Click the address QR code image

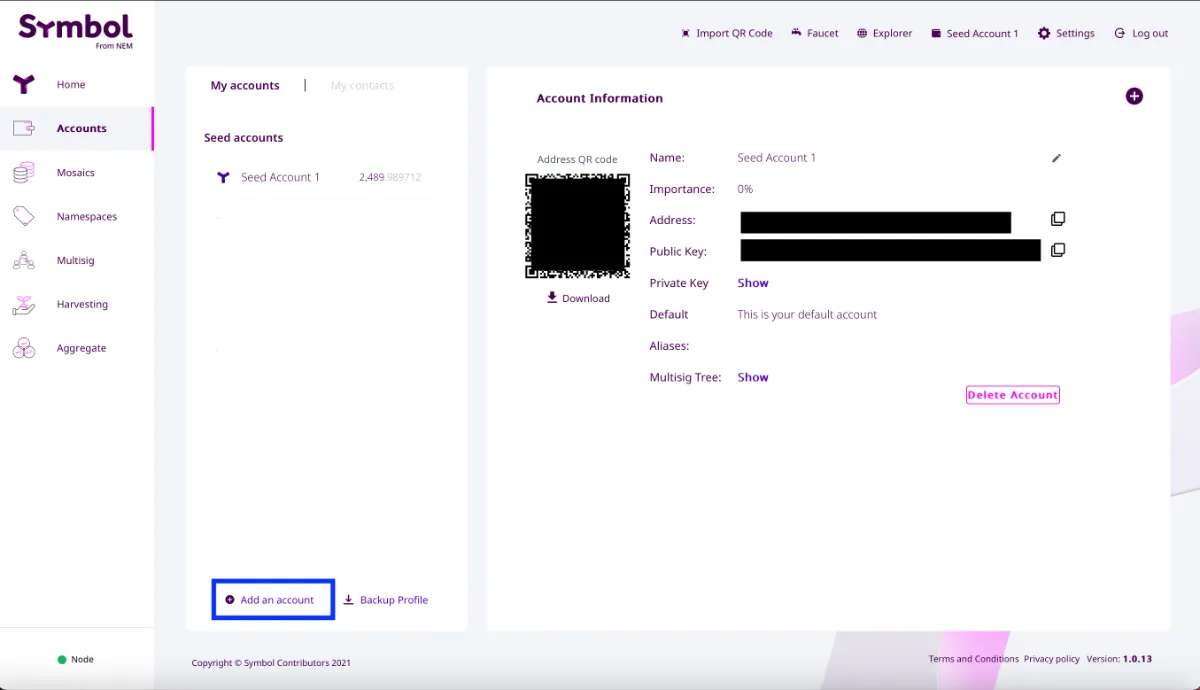tap(577, 226)
